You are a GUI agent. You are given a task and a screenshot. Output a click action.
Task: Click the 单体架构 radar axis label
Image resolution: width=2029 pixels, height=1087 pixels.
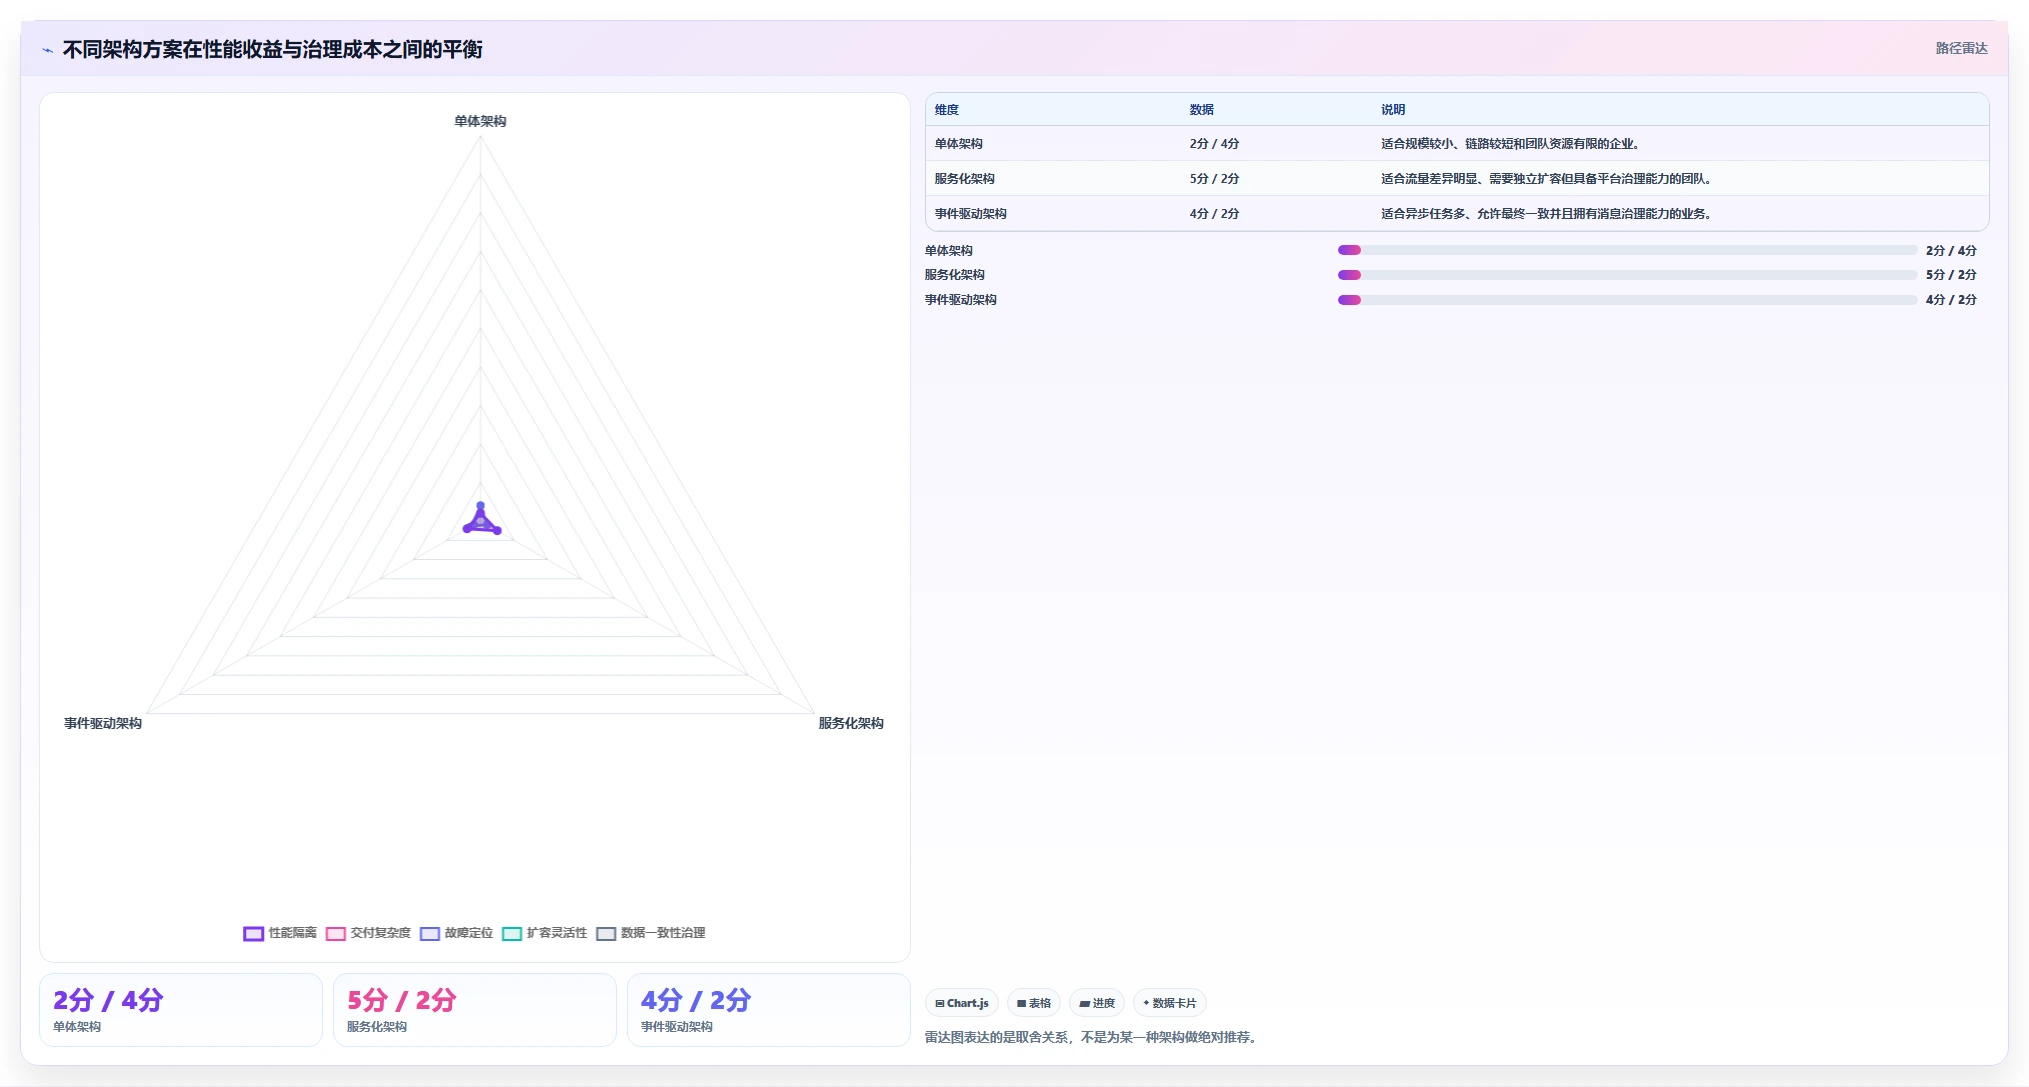pyautogui.click(x=480, y=121)
